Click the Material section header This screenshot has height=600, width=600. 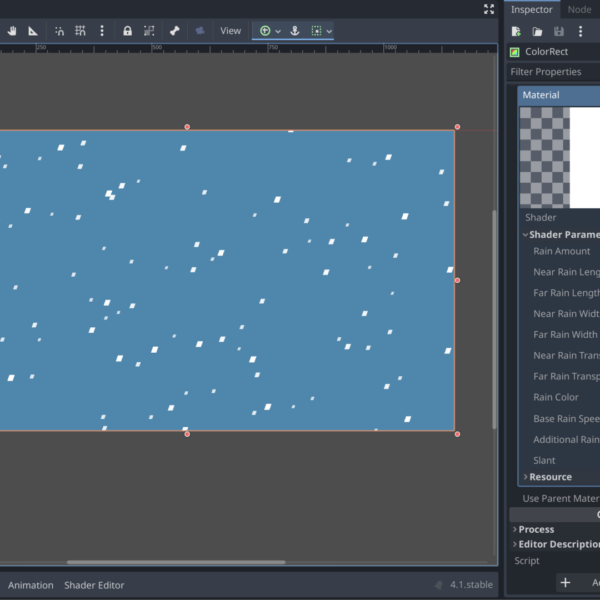[559, 95]
